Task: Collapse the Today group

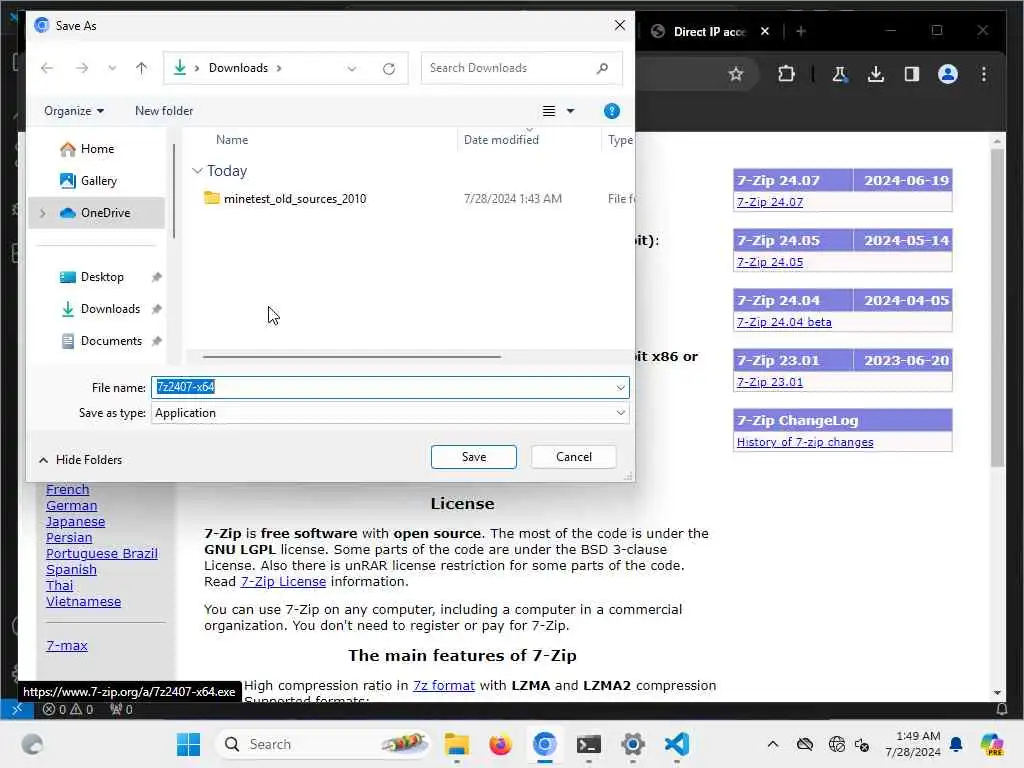Action: point(197,171)
